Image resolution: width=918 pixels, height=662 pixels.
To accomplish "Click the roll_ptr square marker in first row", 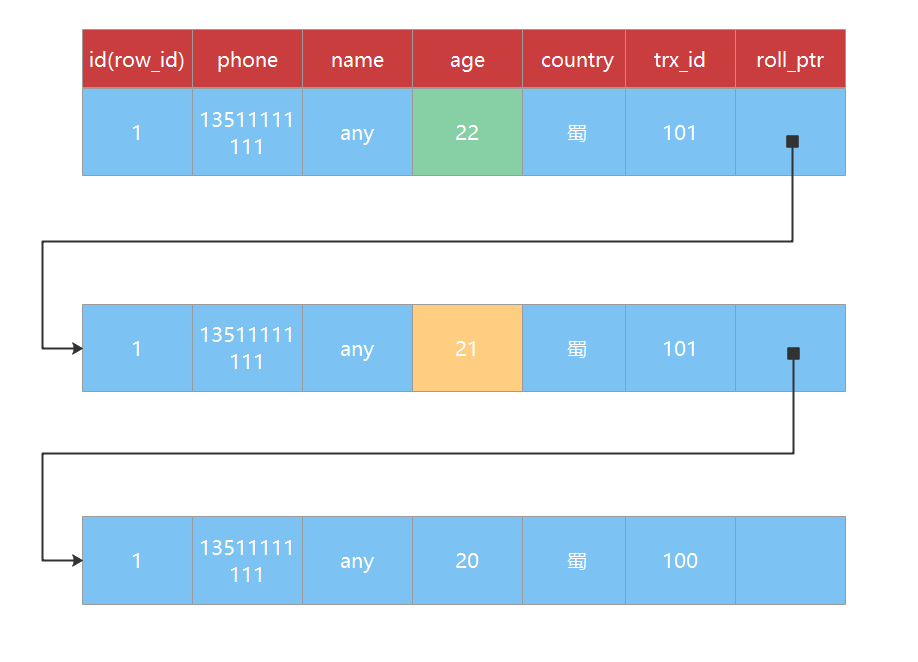I will click(792, 141).
